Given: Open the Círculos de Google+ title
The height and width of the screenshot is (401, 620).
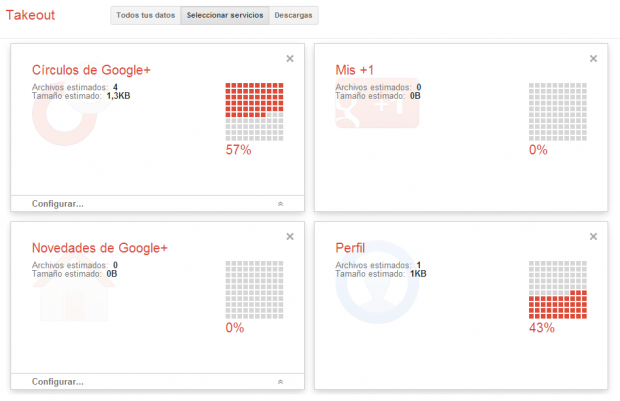Looking at the screenshot, I should click(x=91, y=70).
